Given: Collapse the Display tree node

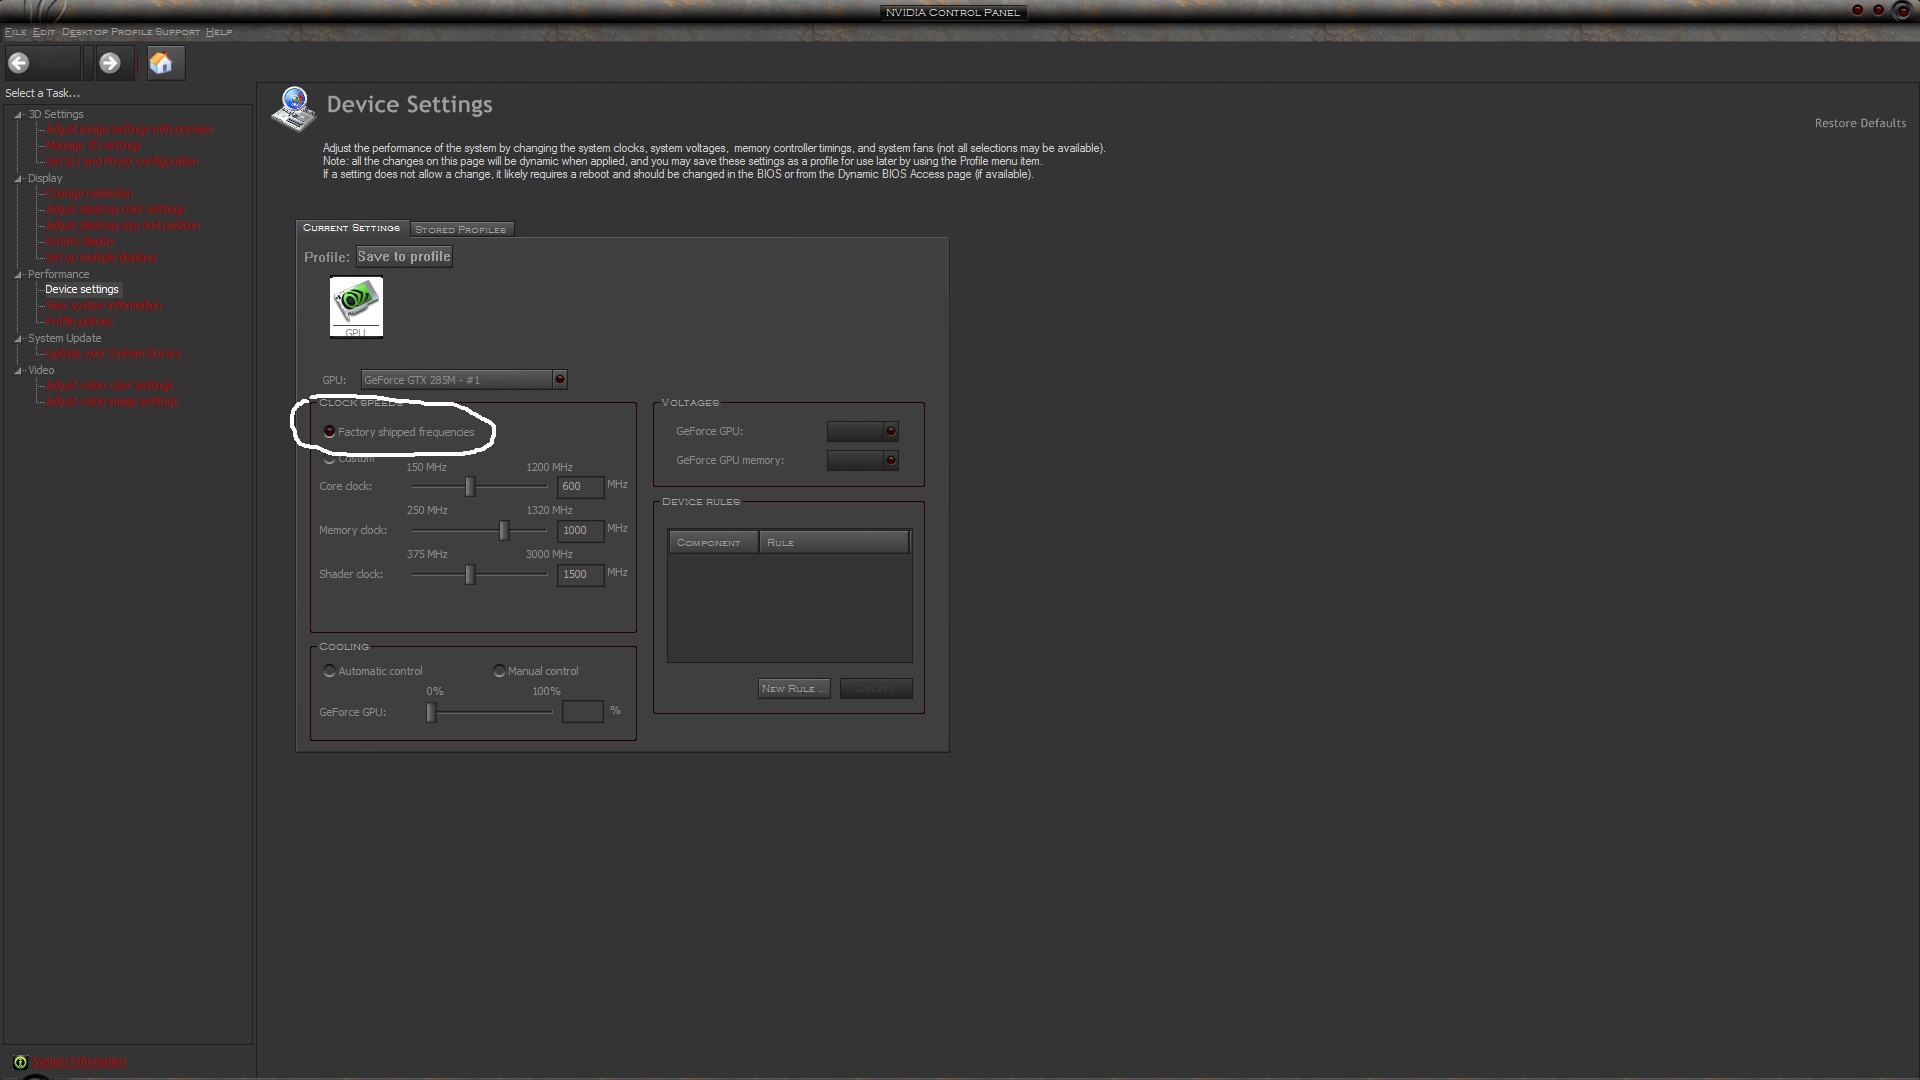Looking at the screenshot, I should pyautogui.click(x=18, y=179).
